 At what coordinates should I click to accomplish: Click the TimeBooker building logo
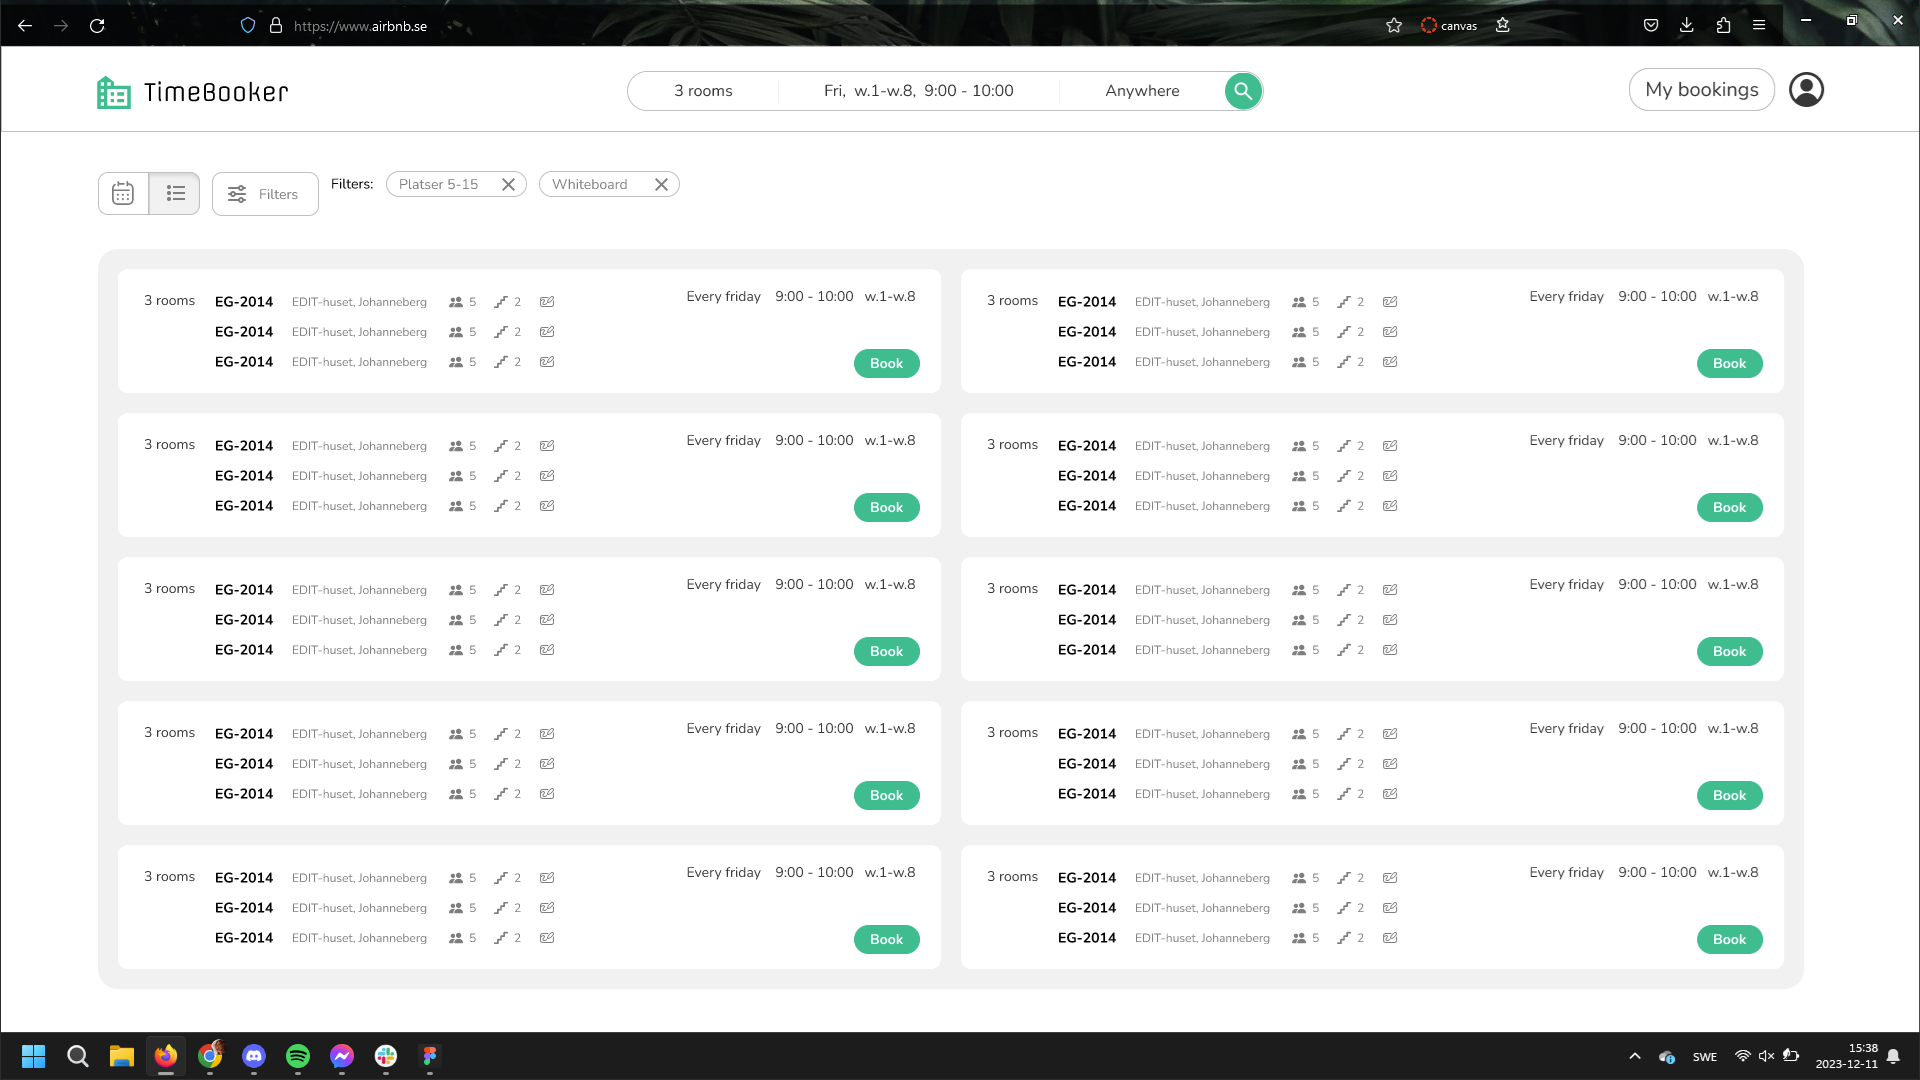point(114,92)
